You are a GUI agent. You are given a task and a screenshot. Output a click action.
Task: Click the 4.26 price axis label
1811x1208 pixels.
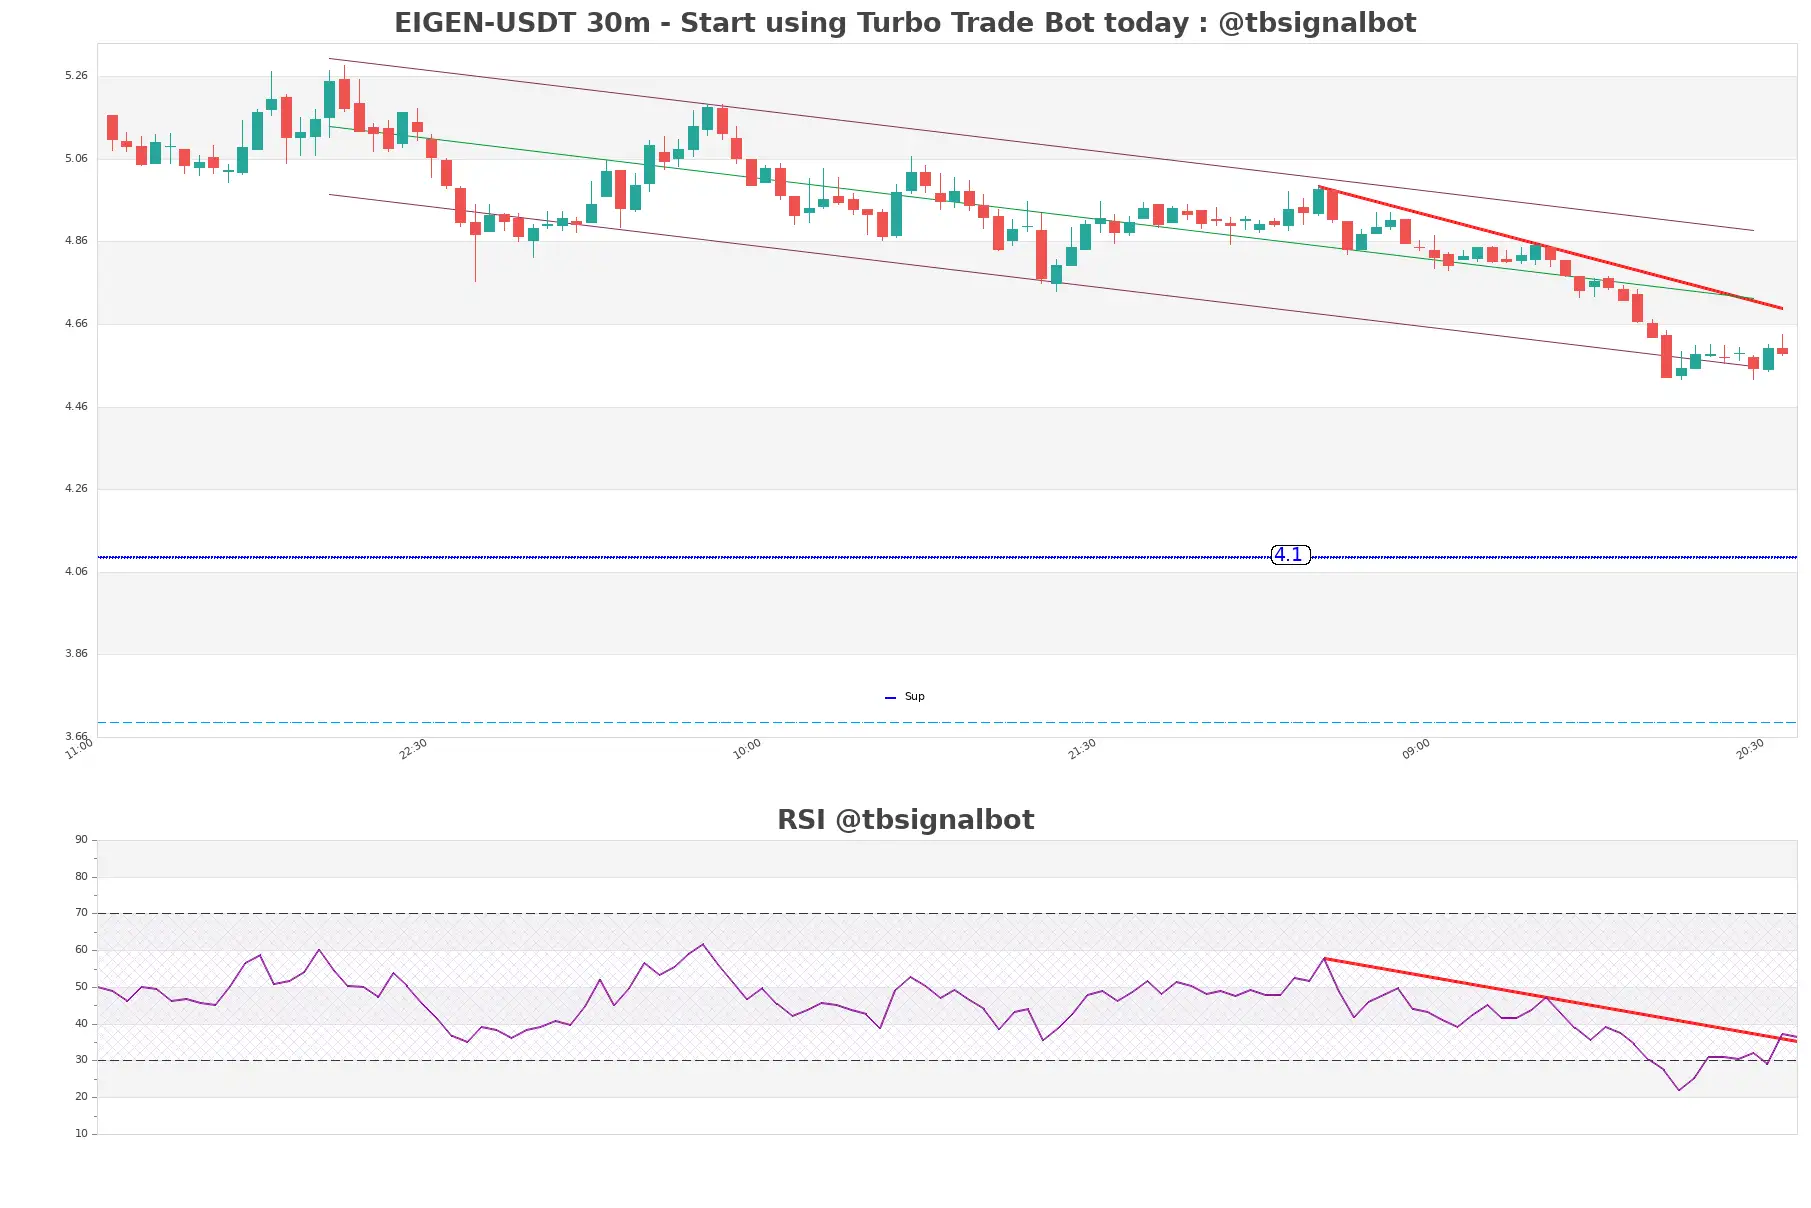point(76,489)
